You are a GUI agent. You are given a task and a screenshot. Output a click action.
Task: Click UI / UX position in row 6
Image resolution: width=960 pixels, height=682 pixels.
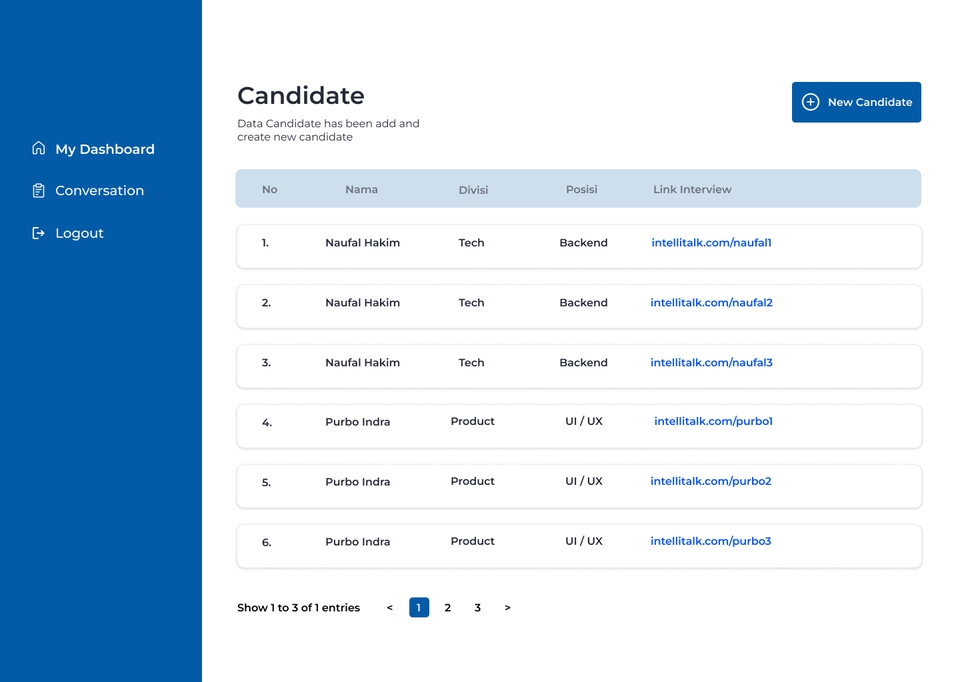(584, 541)
